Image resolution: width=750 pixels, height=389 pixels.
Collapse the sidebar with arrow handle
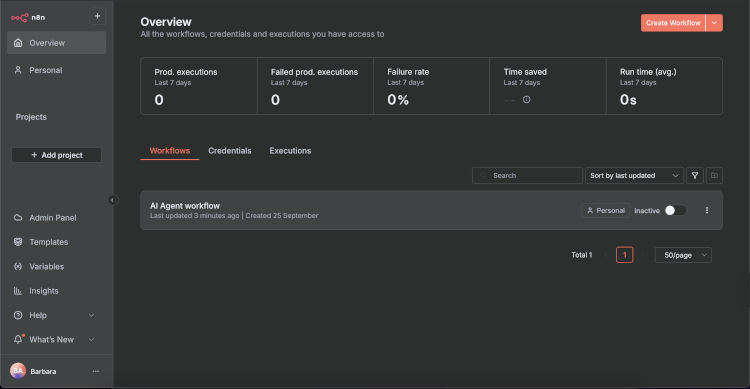tap(112, 200)
